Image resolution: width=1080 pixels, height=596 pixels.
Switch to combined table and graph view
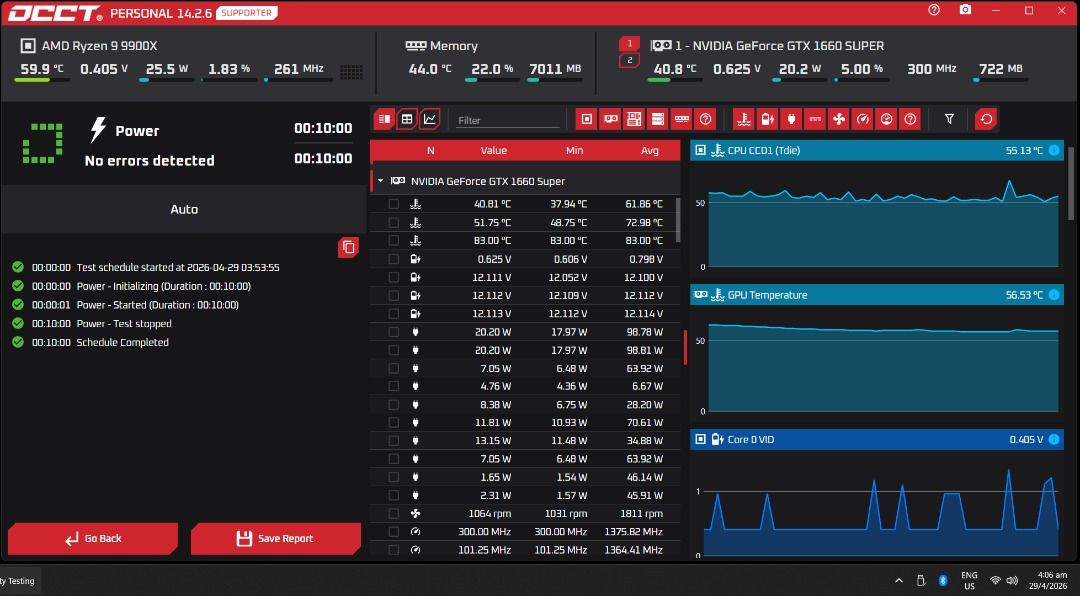tap(384, 119)
